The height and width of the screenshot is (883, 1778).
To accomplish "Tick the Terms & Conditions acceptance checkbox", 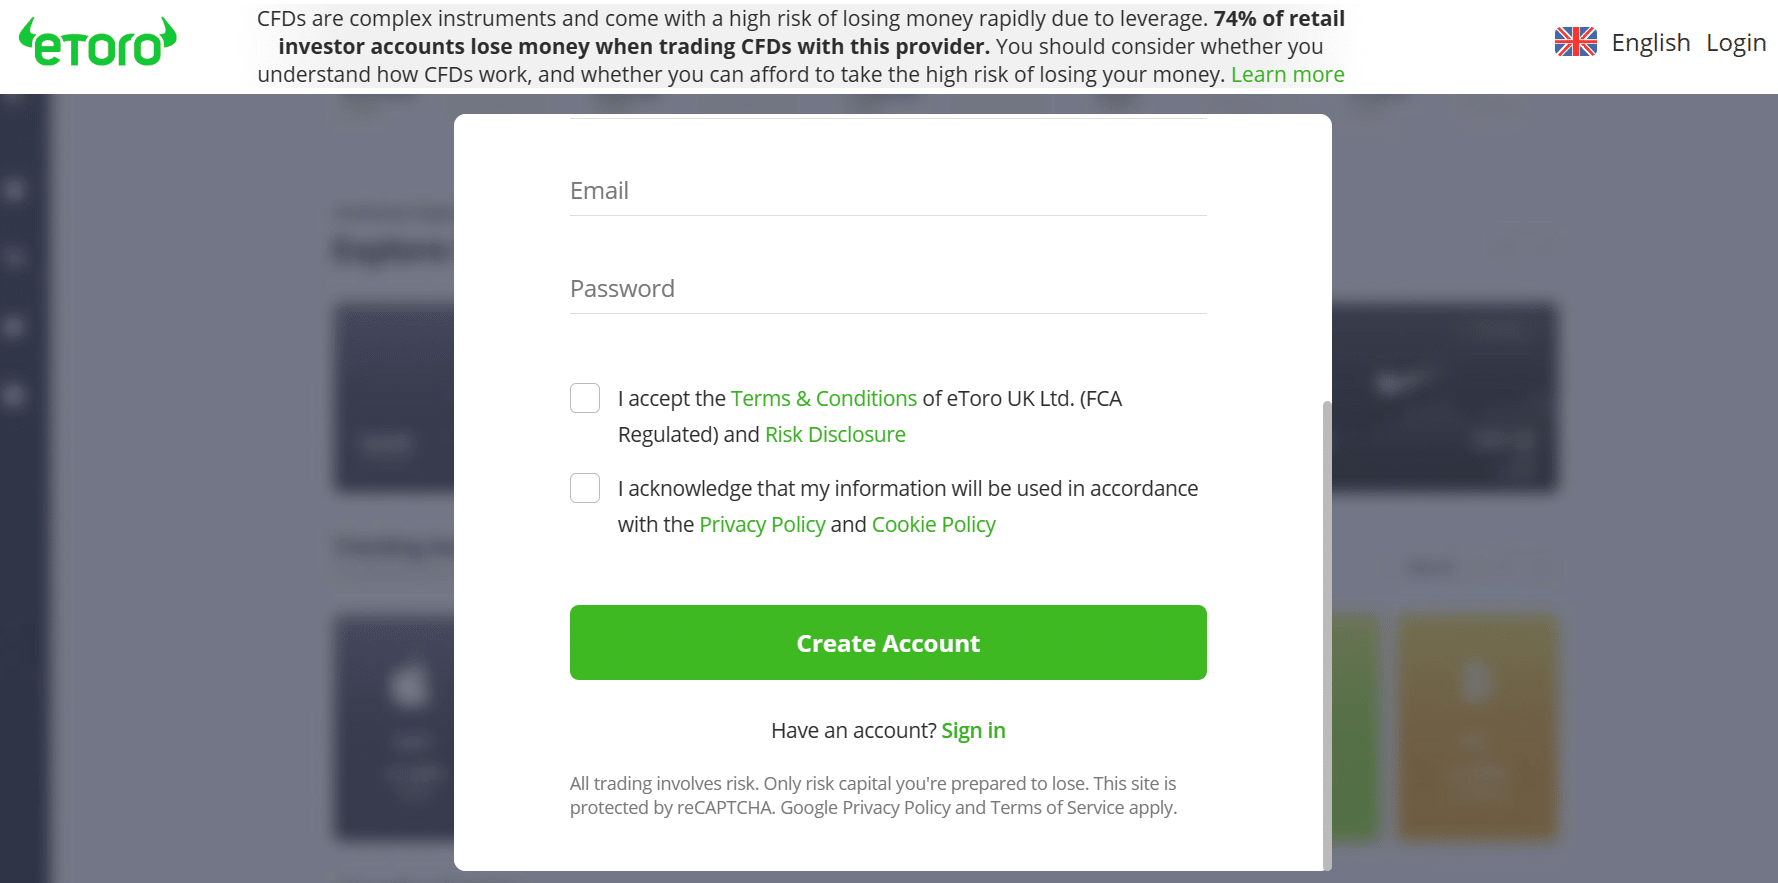I will [x=585, y=398].
